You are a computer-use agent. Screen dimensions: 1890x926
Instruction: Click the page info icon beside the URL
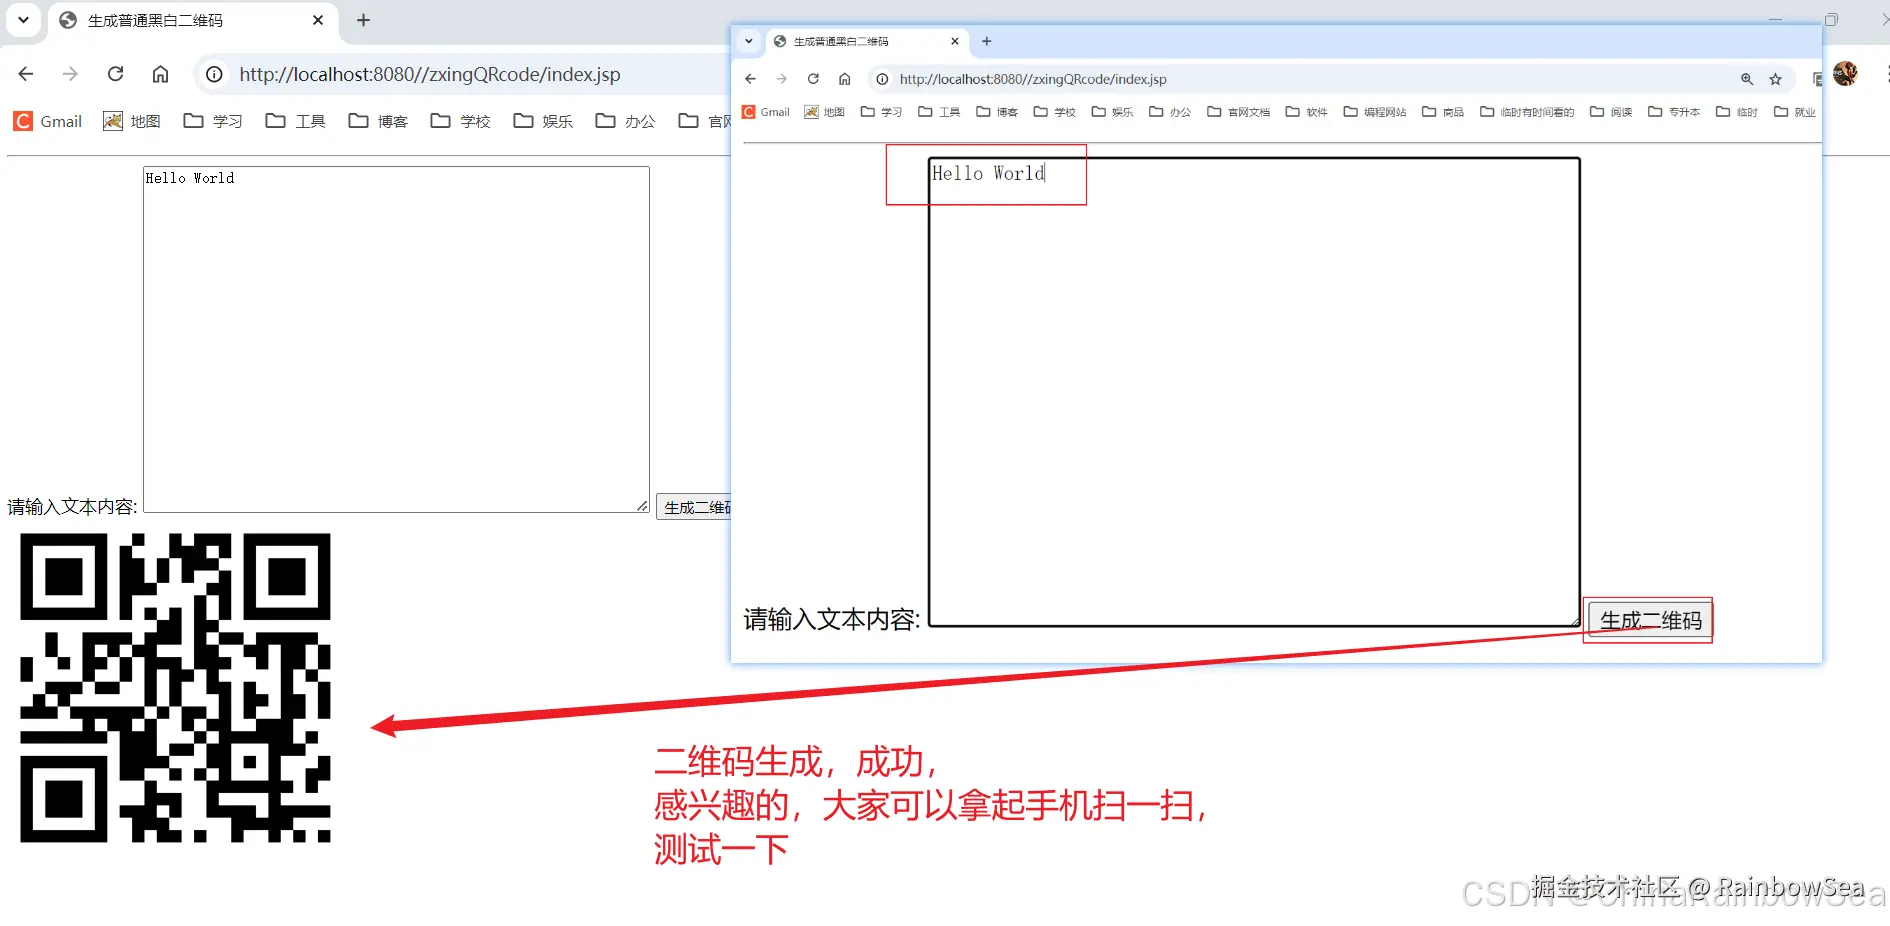coord(881,79)
